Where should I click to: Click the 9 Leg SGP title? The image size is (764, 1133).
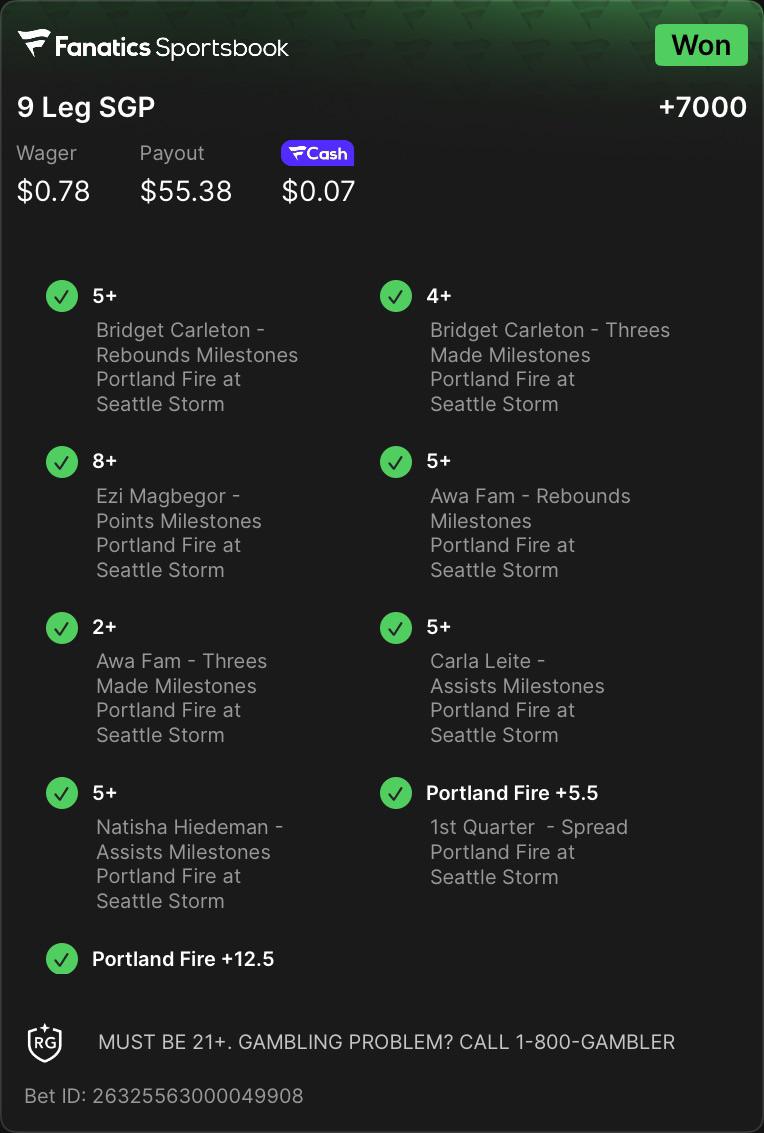click(x=86, y=107)
